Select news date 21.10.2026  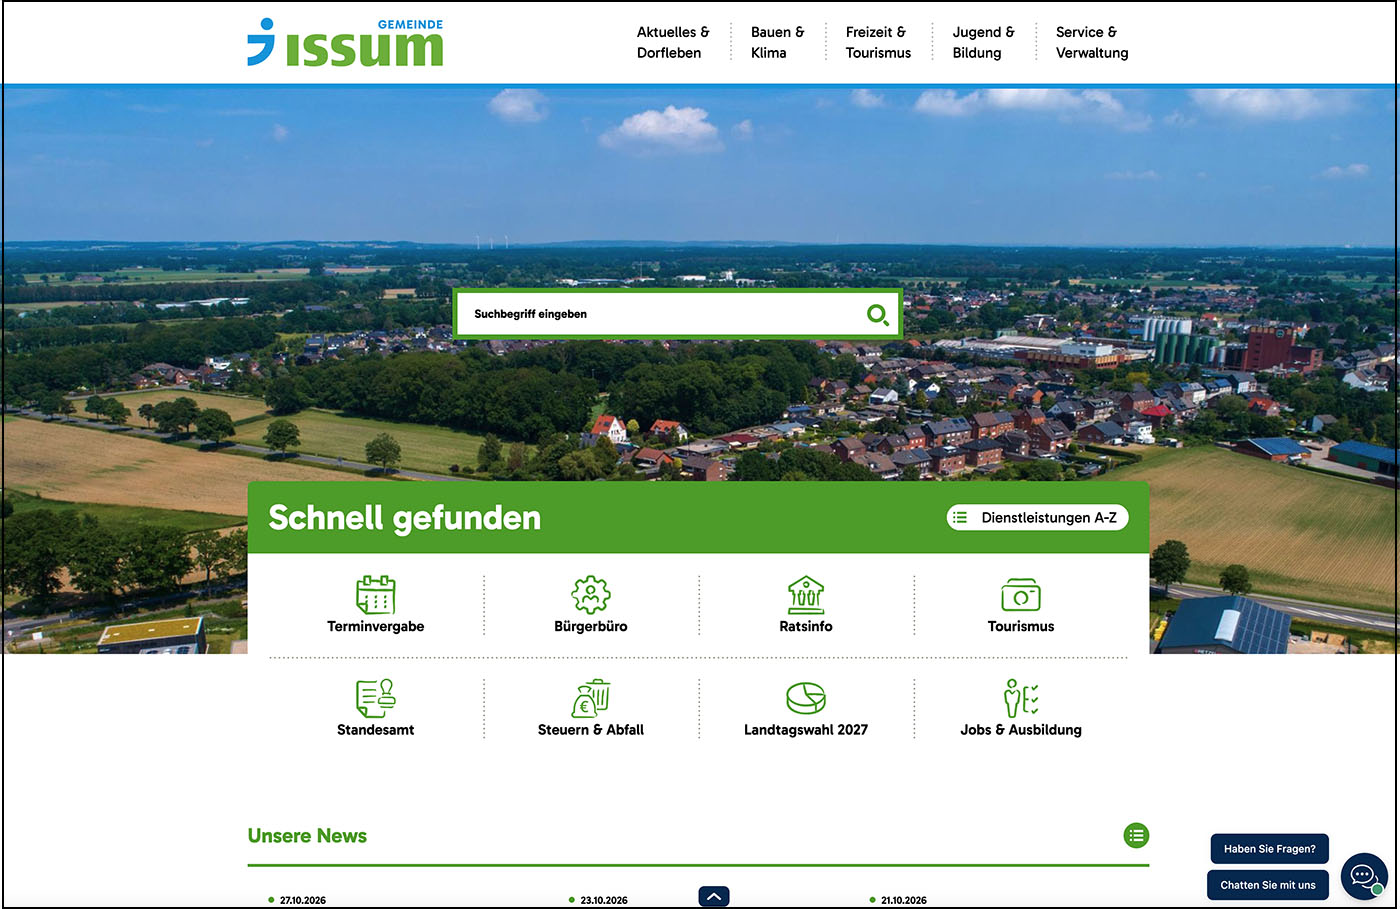tap(904, 900)
